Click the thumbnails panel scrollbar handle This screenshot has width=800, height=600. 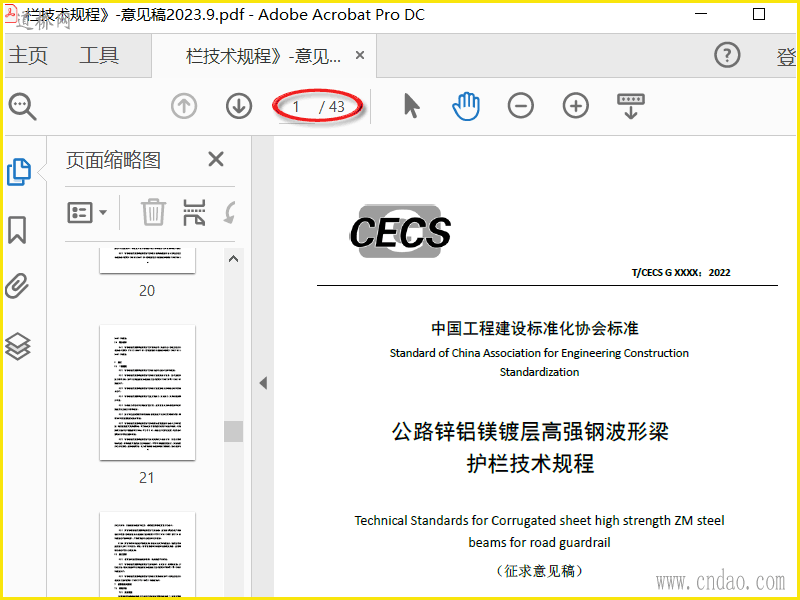[x=234, y=431]
